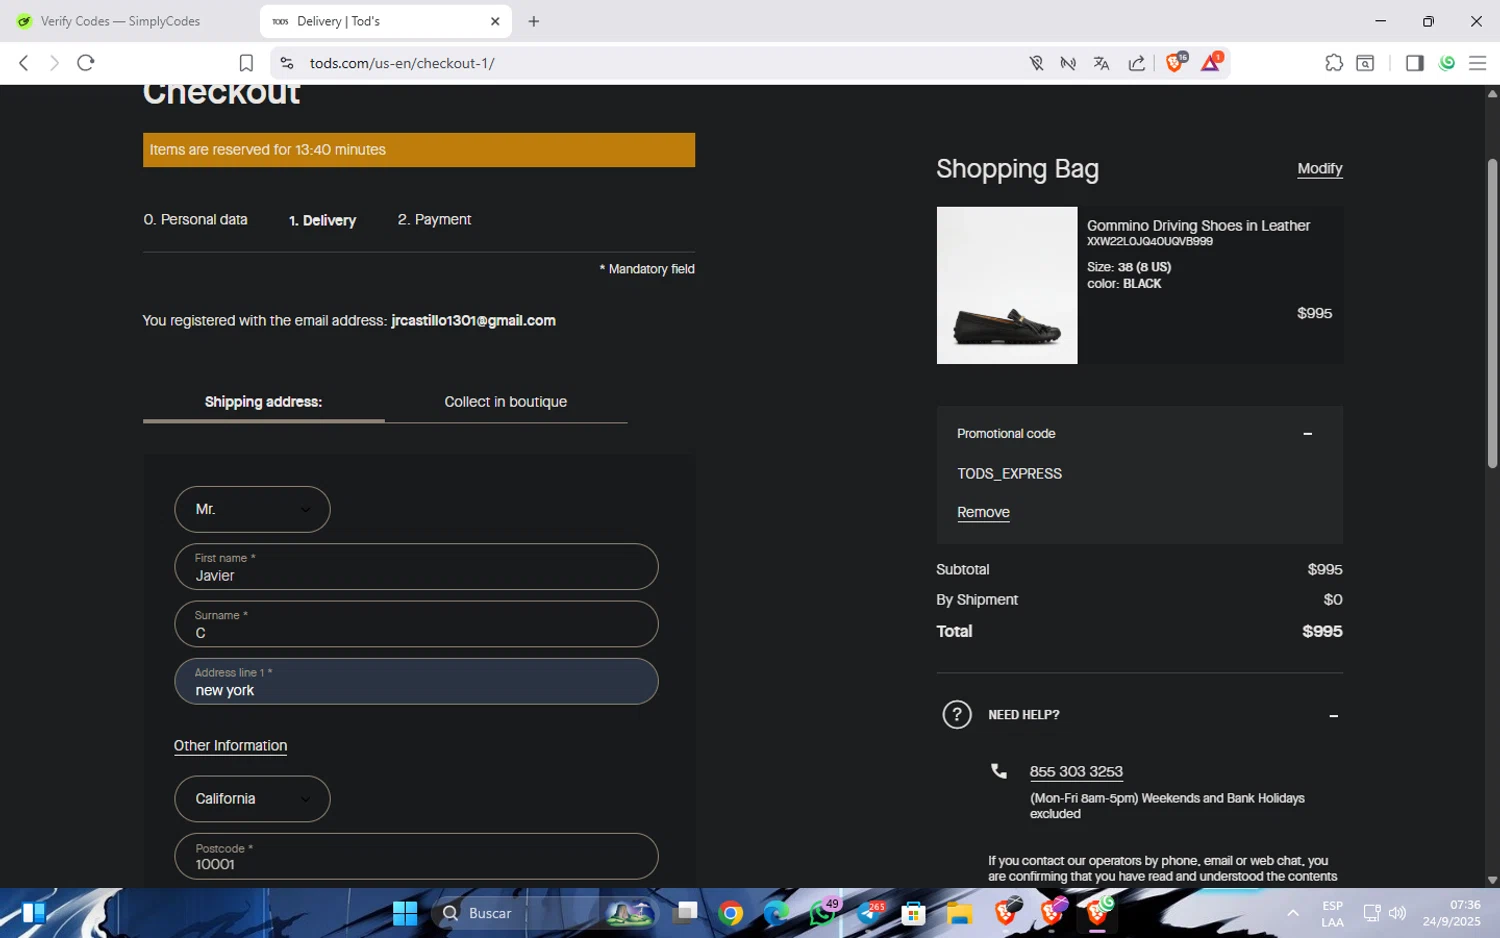
Task: Click the First name field with Javier
Action: 416,567
